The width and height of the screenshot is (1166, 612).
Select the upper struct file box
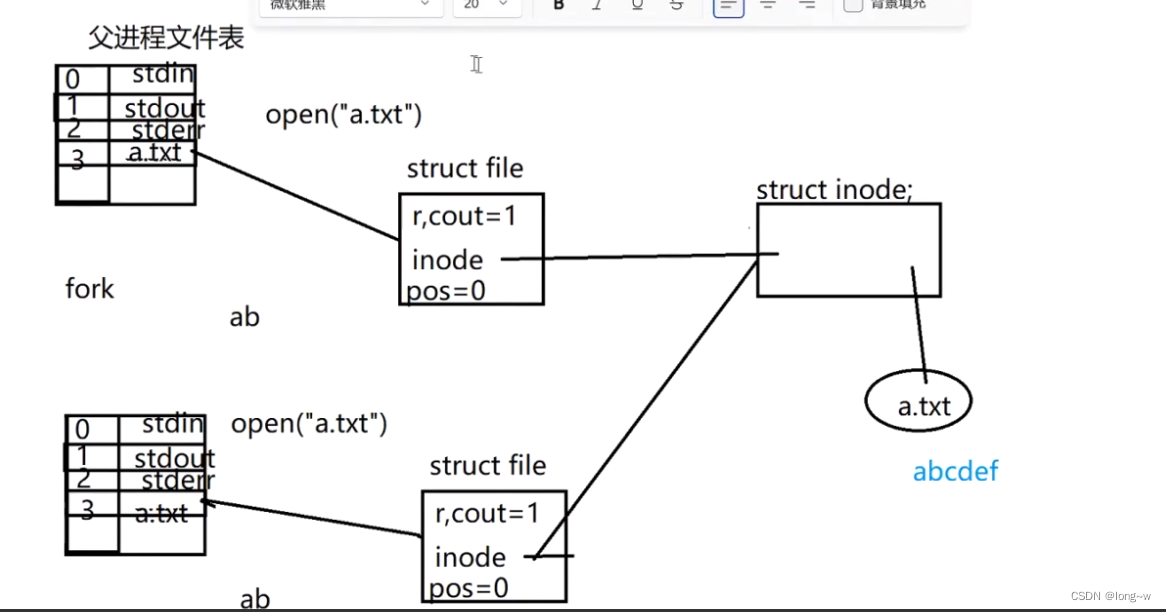(471, 248)
